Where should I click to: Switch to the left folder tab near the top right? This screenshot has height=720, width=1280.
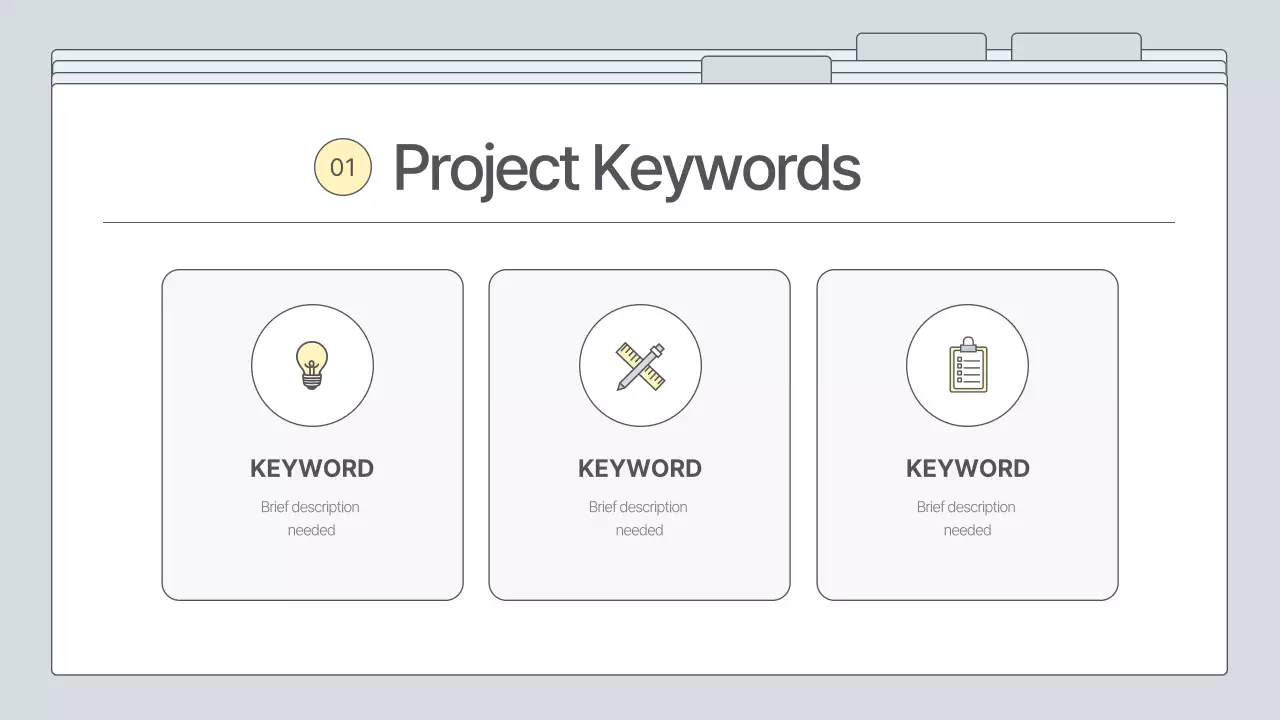pos(921,44)
